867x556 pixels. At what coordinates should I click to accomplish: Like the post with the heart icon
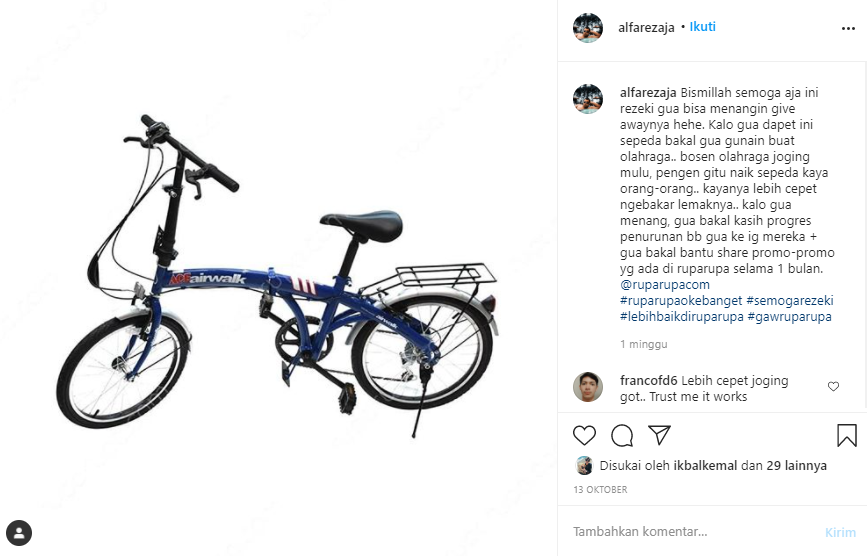click(x=584, y=436)
